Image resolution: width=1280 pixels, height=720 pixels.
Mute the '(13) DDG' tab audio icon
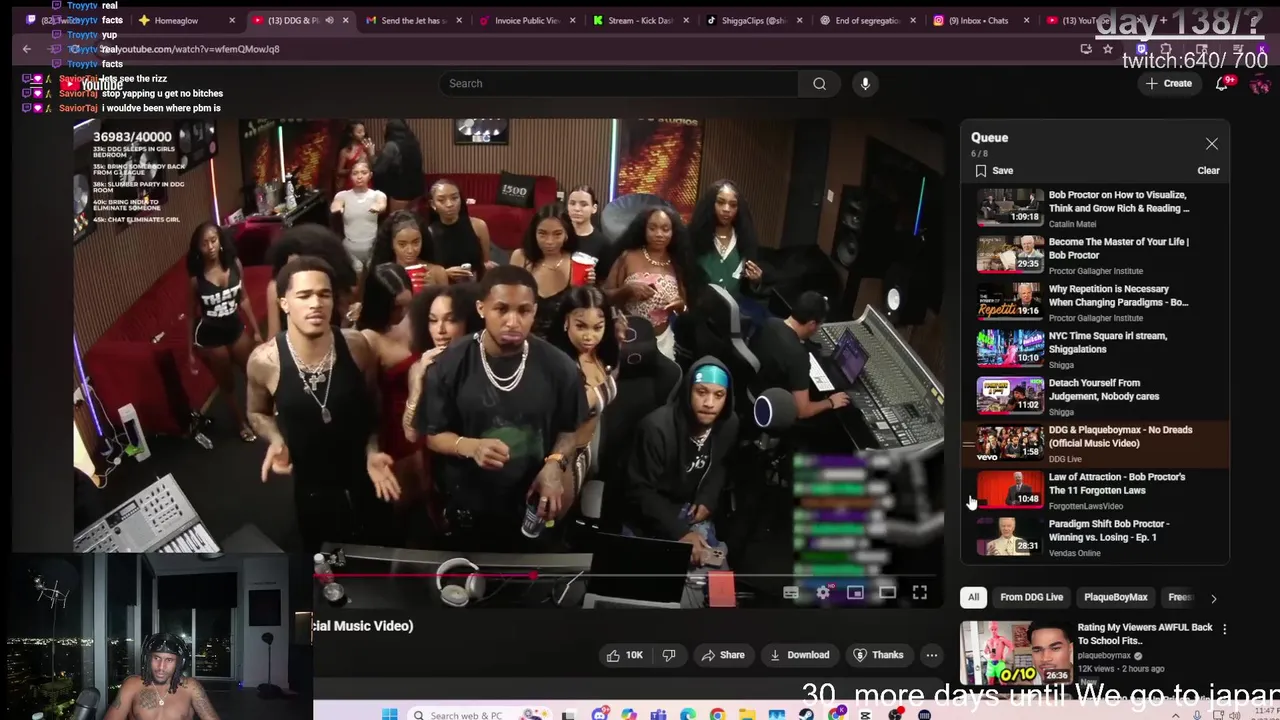329,20
